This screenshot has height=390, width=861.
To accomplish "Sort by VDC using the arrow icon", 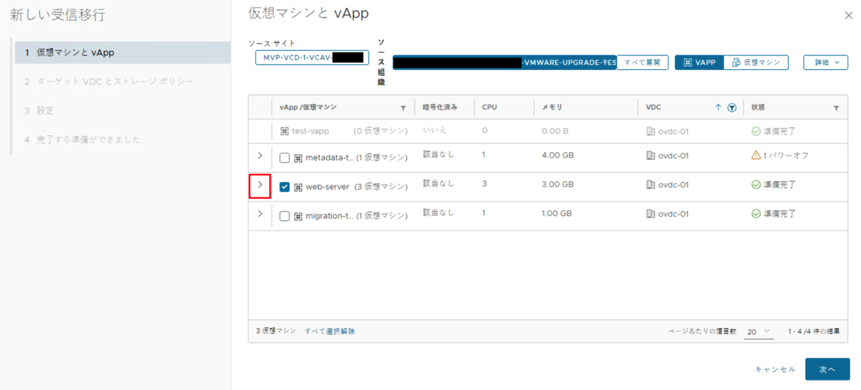I will click(718, 108).
